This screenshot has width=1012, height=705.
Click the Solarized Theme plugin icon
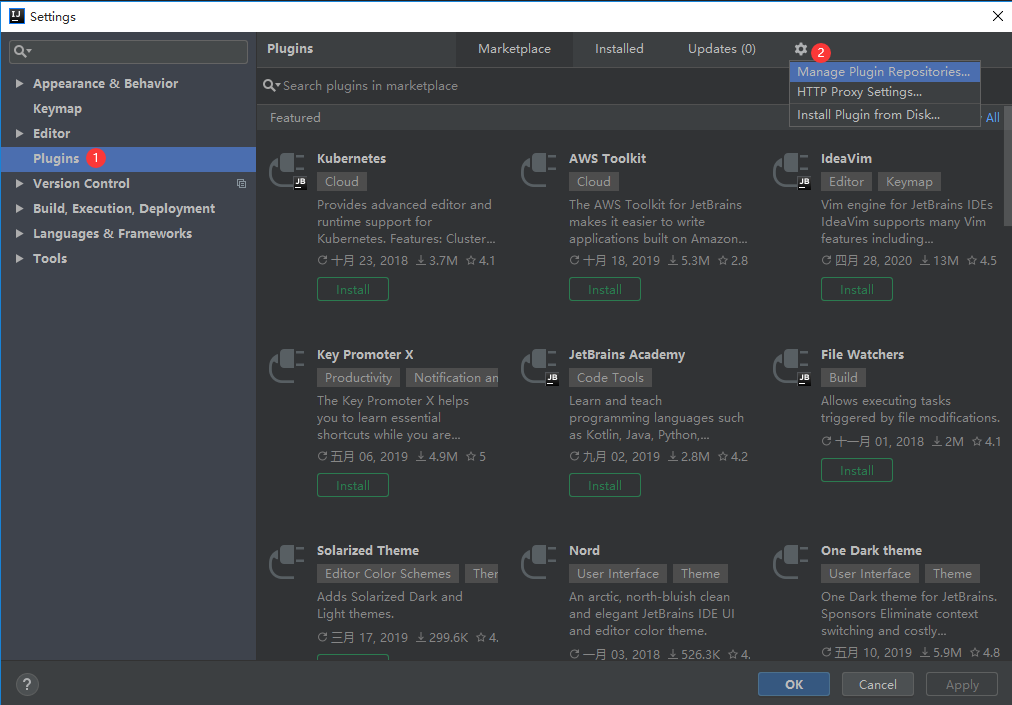[x=287, y=562]
